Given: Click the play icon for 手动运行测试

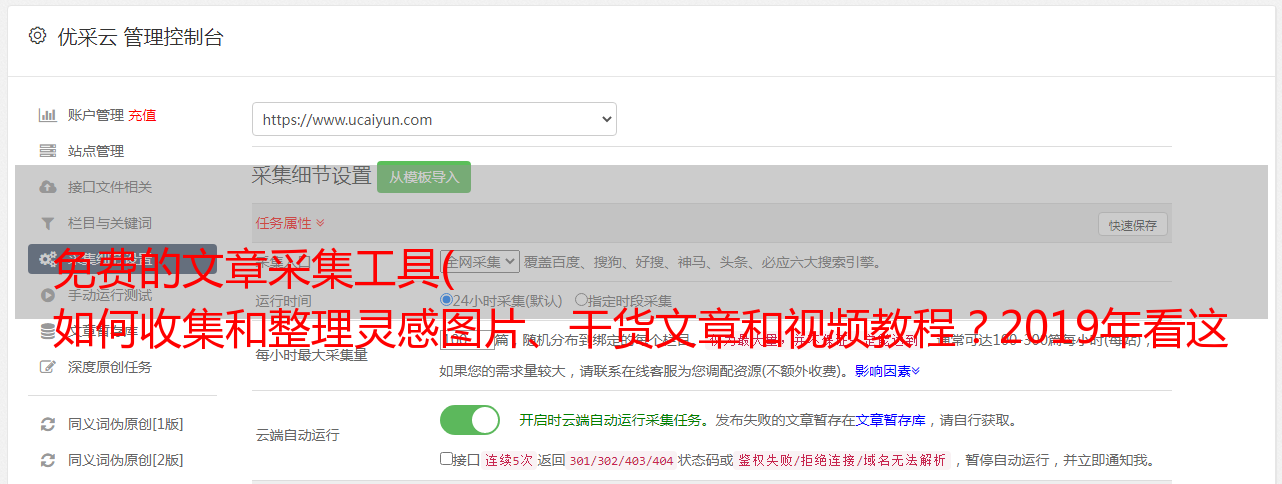Looking at the screenshot, I should pyautogui.click(x=47, y=295).
